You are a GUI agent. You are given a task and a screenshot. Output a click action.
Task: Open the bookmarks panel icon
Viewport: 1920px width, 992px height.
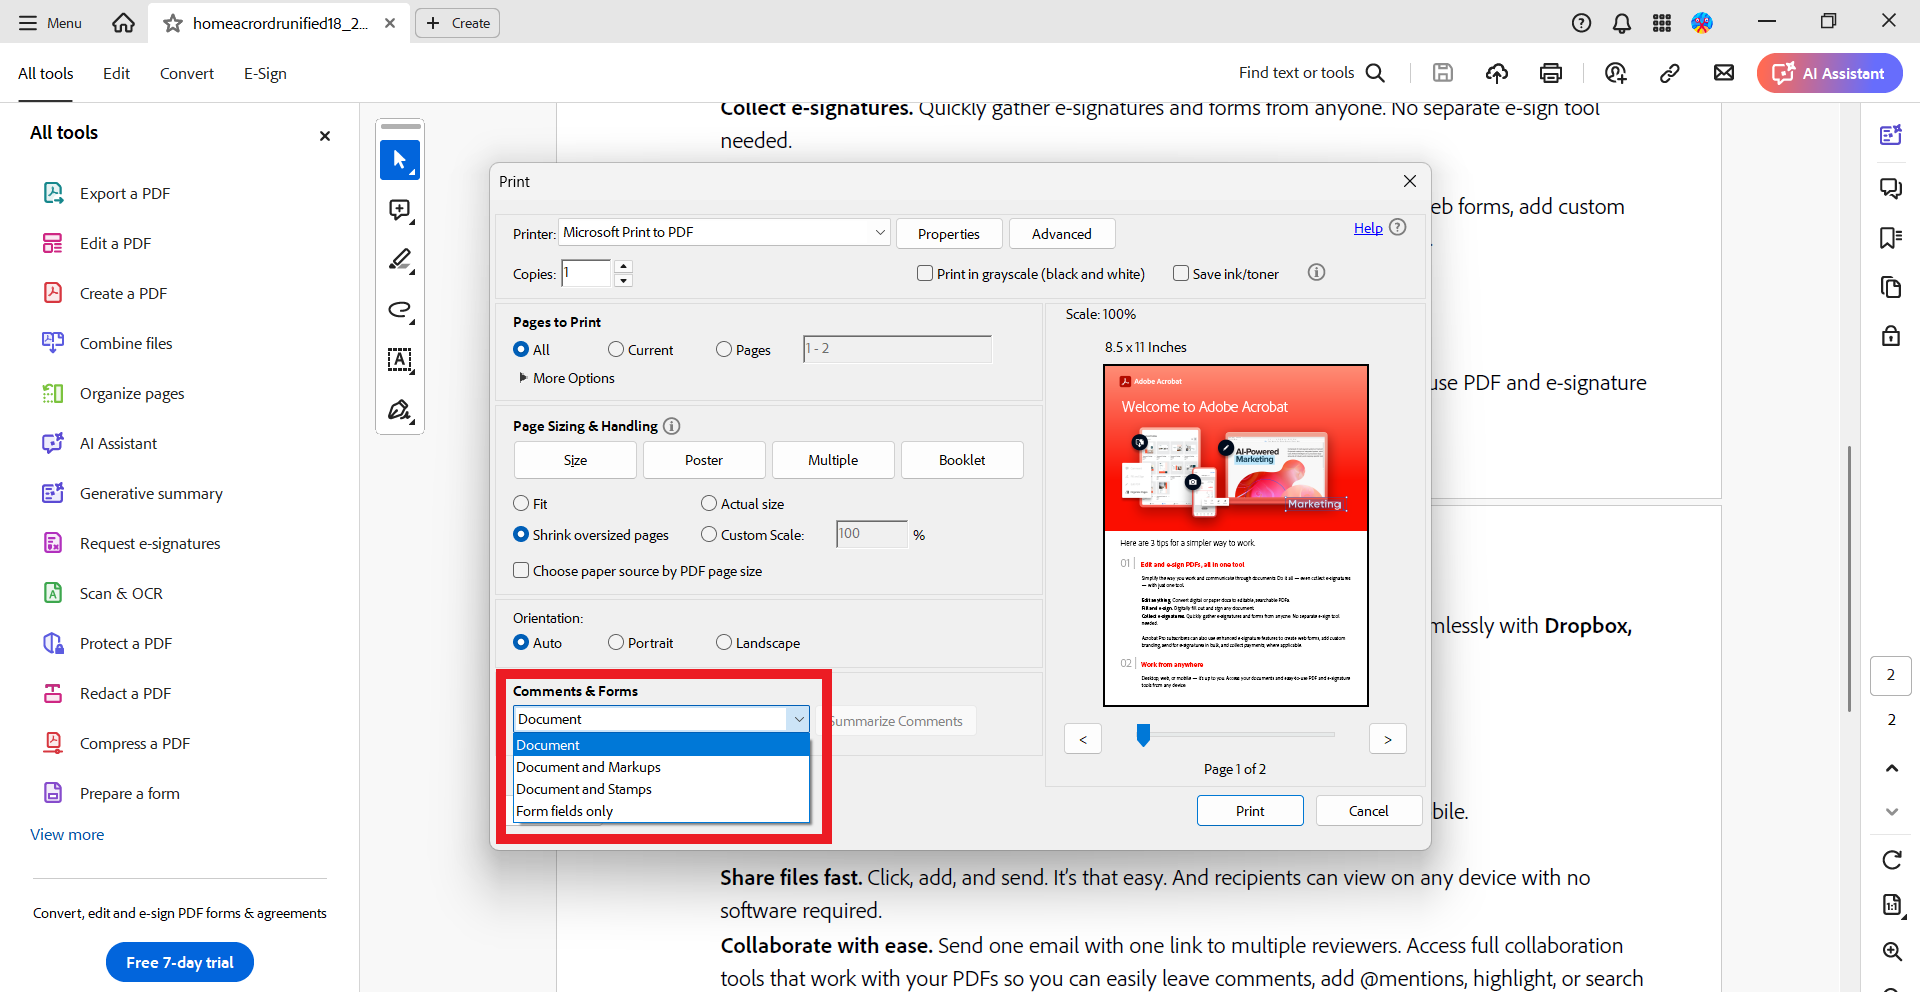(x=1891, y=237)
